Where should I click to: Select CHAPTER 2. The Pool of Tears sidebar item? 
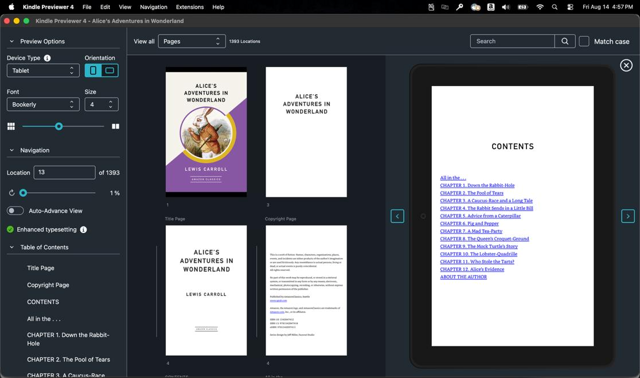coord(68,360)
